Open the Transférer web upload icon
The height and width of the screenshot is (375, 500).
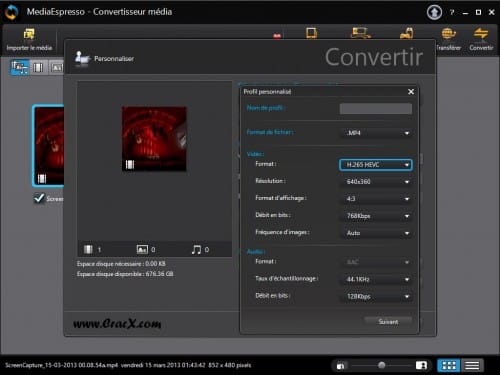(x=448, y=34)
